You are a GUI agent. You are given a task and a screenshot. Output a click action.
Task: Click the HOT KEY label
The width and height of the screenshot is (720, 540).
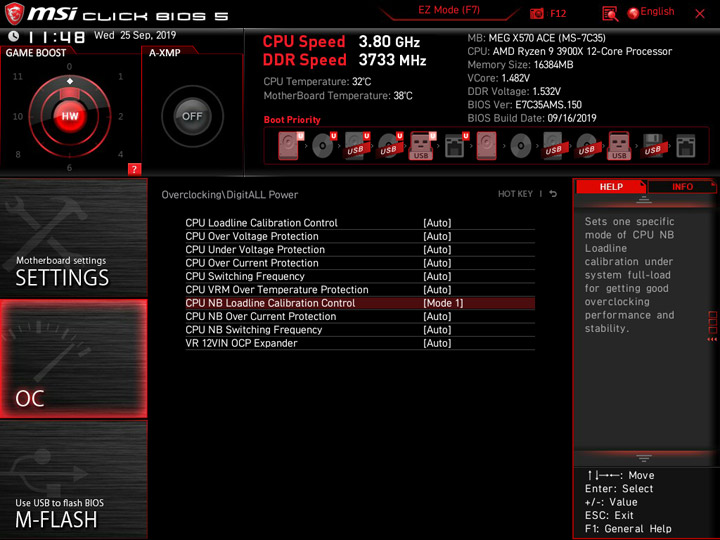coord(515,194)
